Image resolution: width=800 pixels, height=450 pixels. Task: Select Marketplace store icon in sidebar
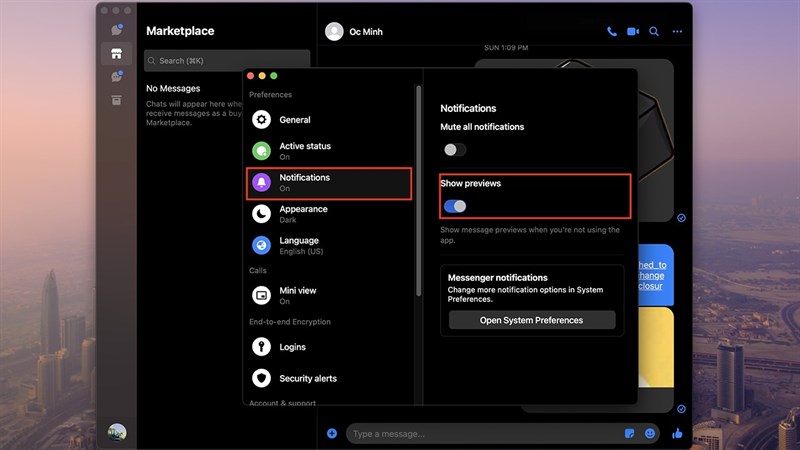116,54
